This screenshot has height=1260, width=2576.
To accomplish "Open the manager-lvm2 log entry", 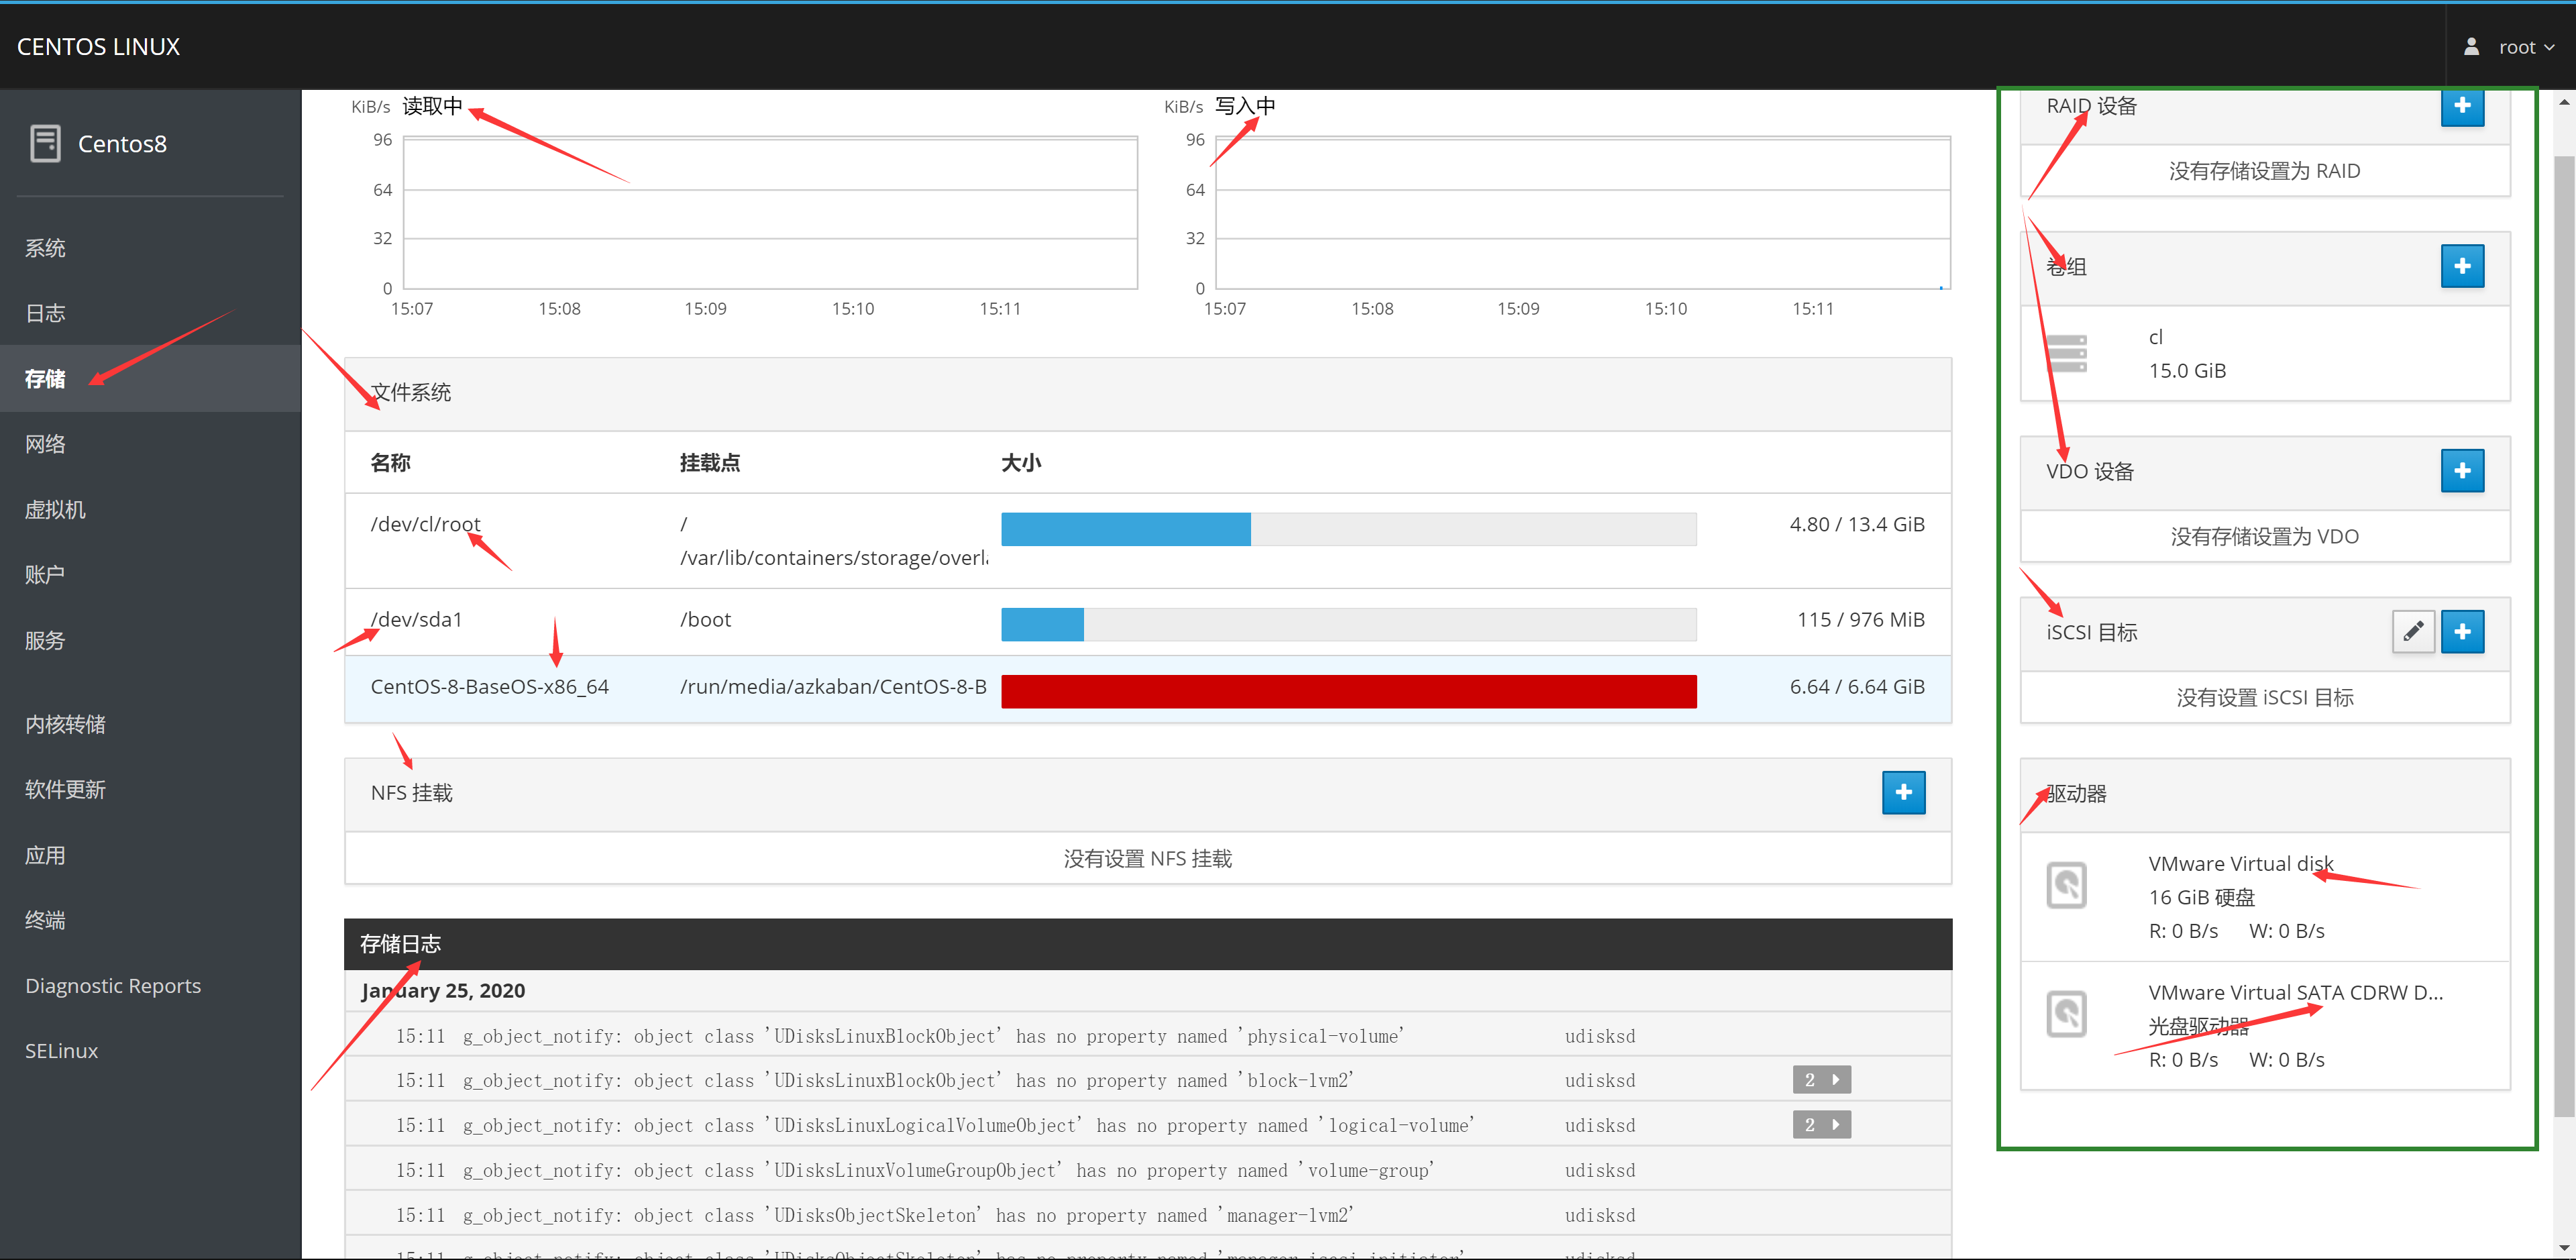I will [1148, 1215].
